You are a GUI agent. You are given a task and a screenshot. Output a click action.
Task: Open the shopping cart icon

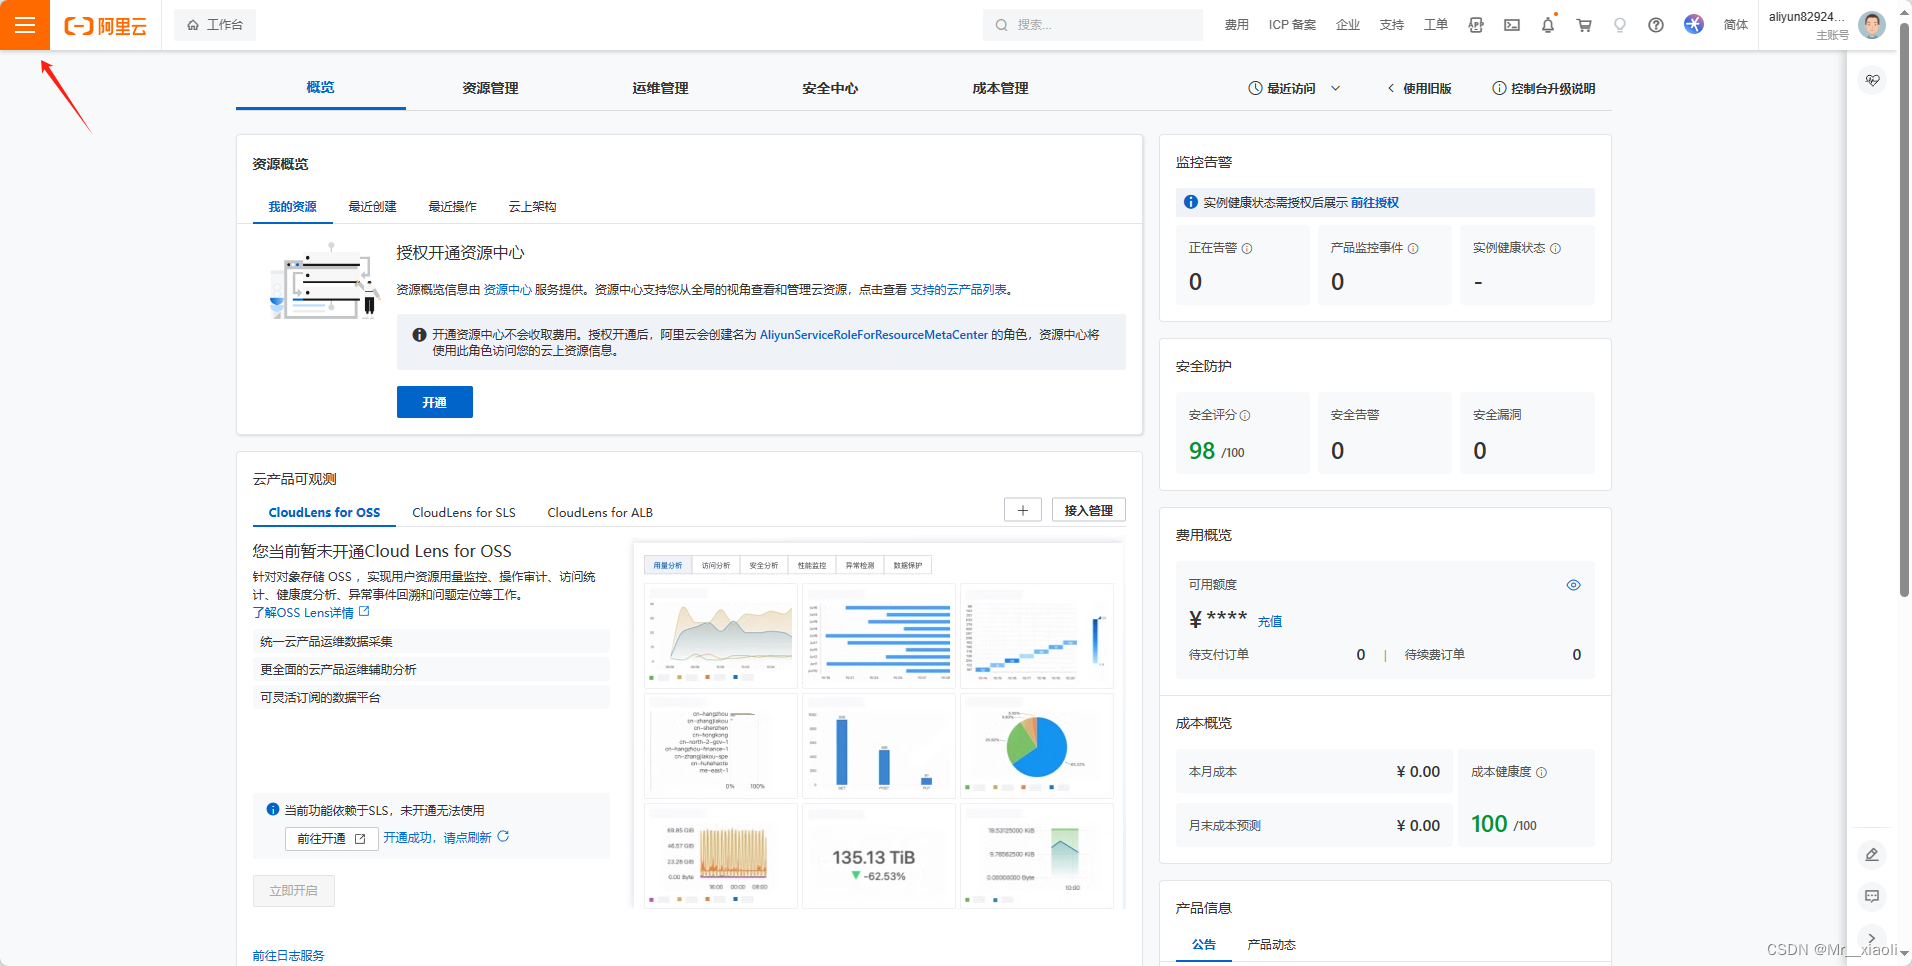tap(1583, 25)
